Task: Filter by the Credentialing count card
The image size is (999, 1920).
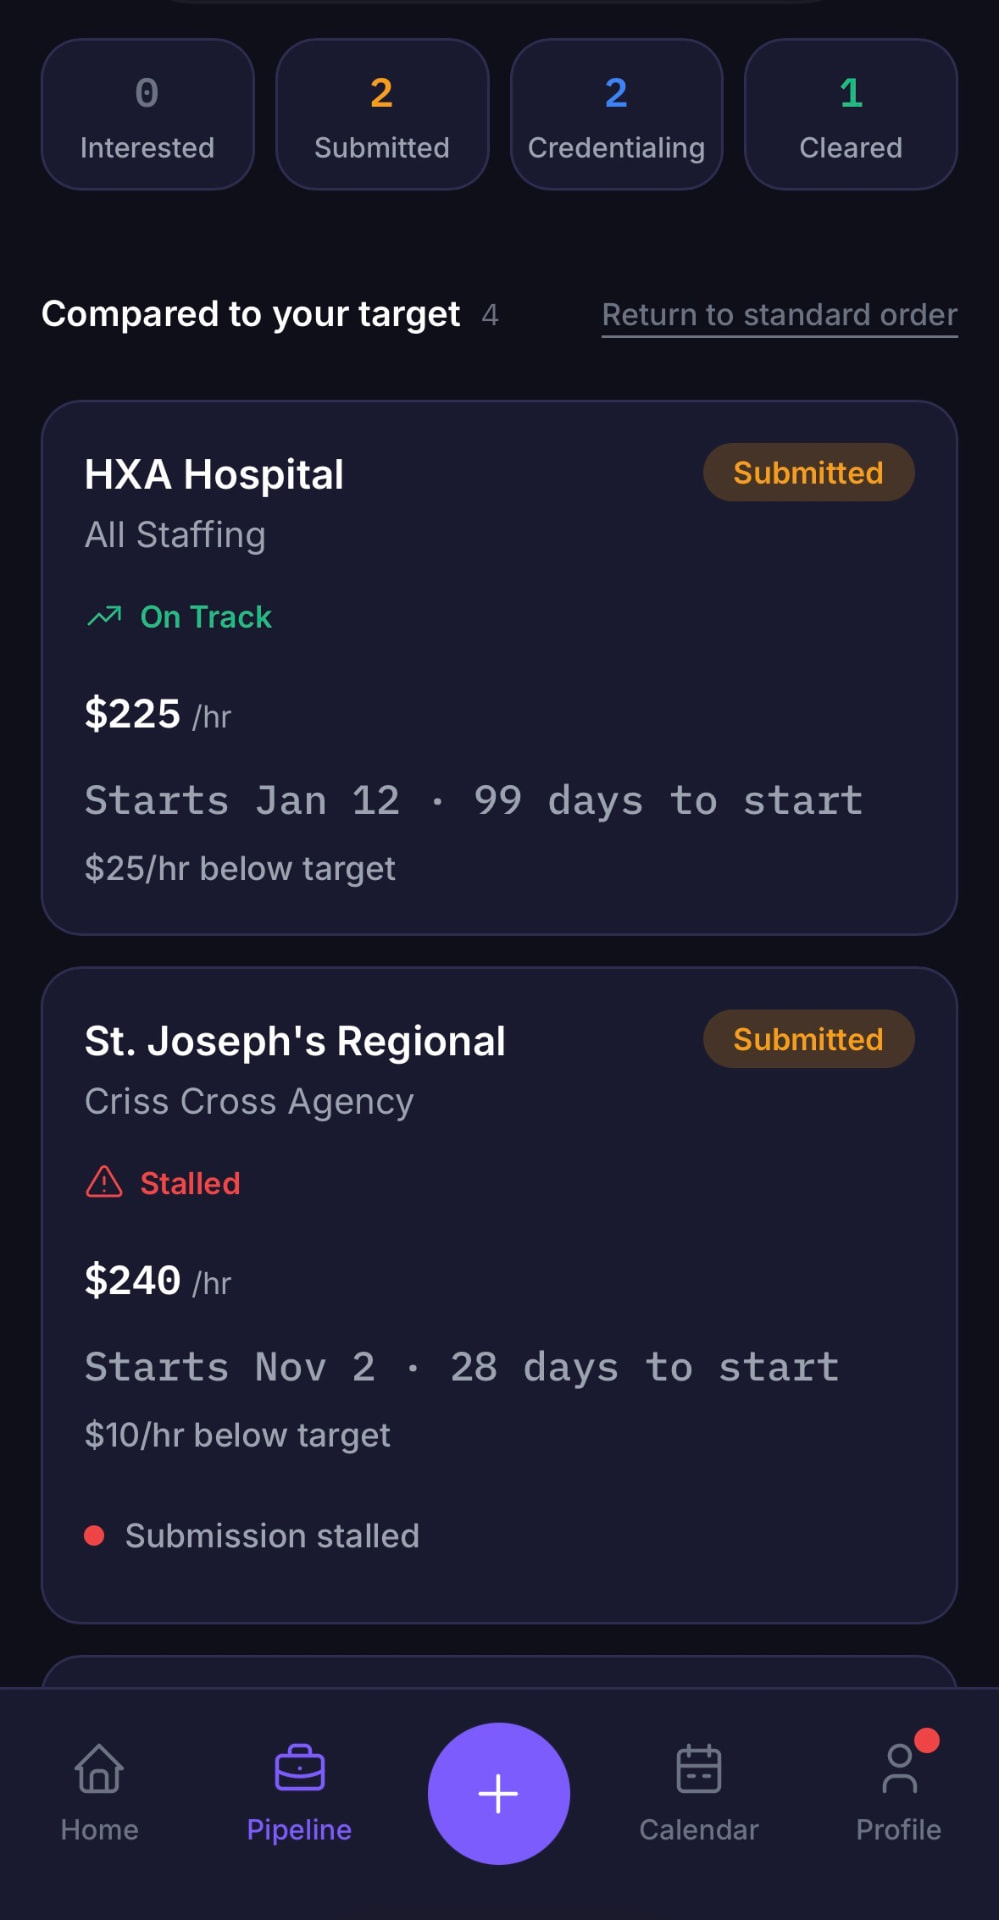Action: [616, 114]
